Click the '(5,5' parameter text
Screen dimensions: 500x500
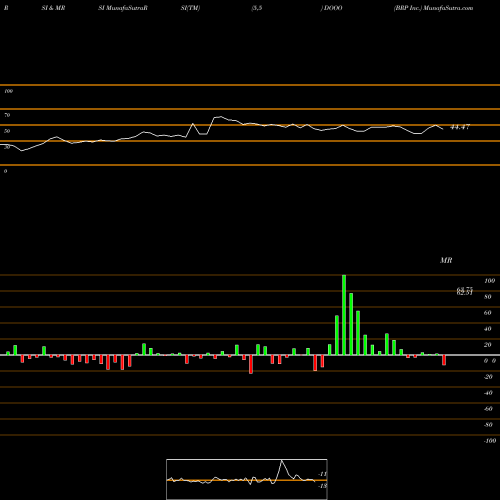(257, 8)
